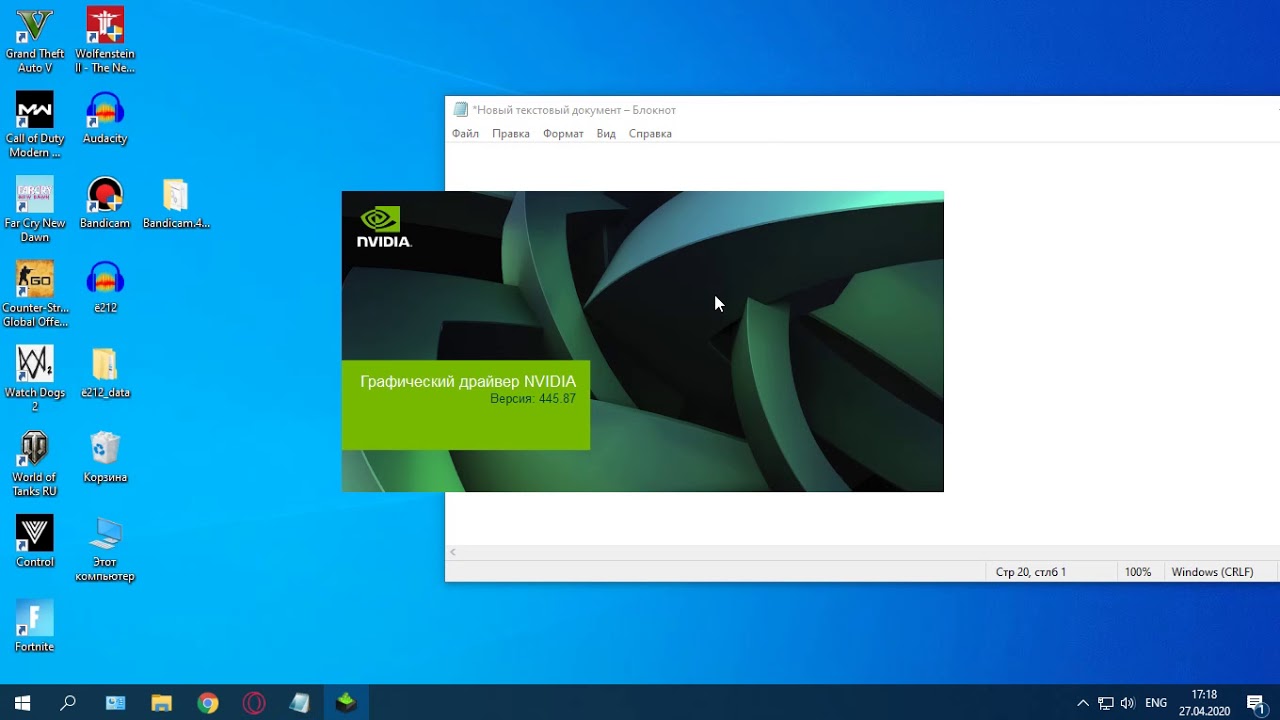This screenshot has height=720, width=1280.
Task: Show hidden system tray icons
Action: pyautogui.click(x=1083, y=703)
